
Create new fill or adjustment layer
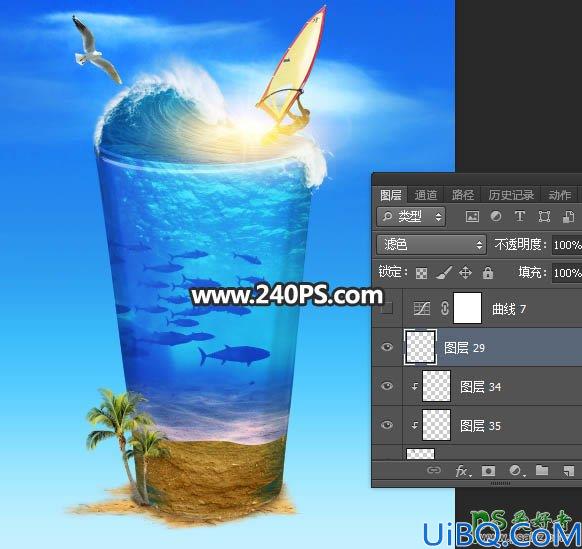coord(516,471)
